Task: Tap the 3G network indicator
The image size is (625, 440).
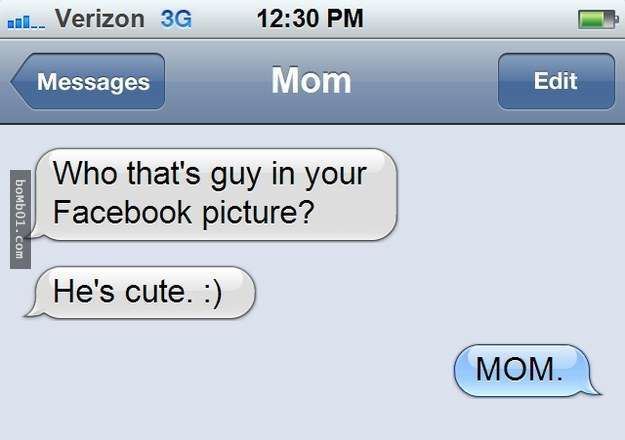Action: 176,19
